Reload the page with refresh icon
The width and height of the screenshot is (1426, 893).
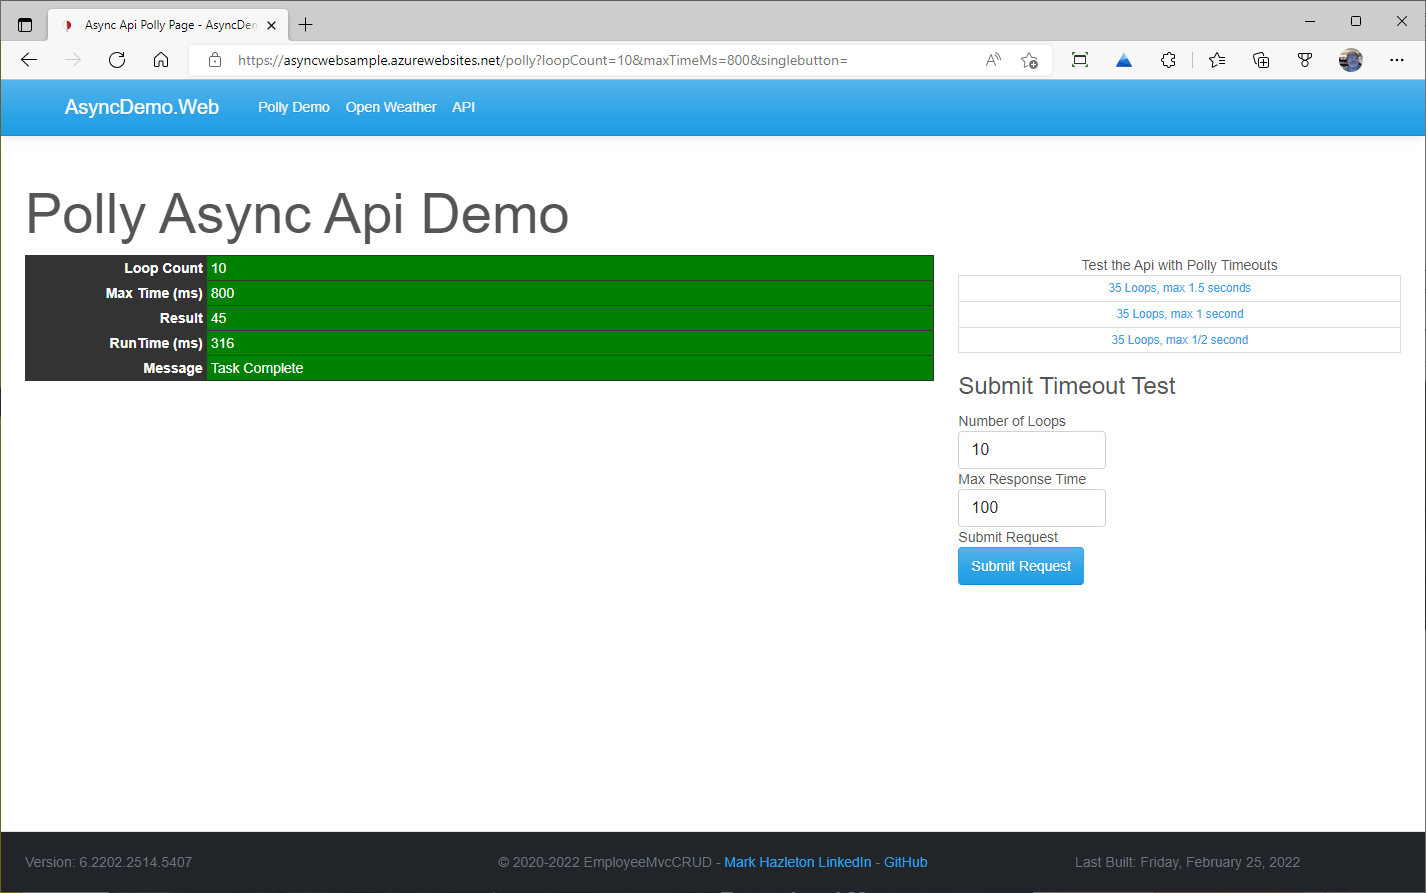point(117,60)
